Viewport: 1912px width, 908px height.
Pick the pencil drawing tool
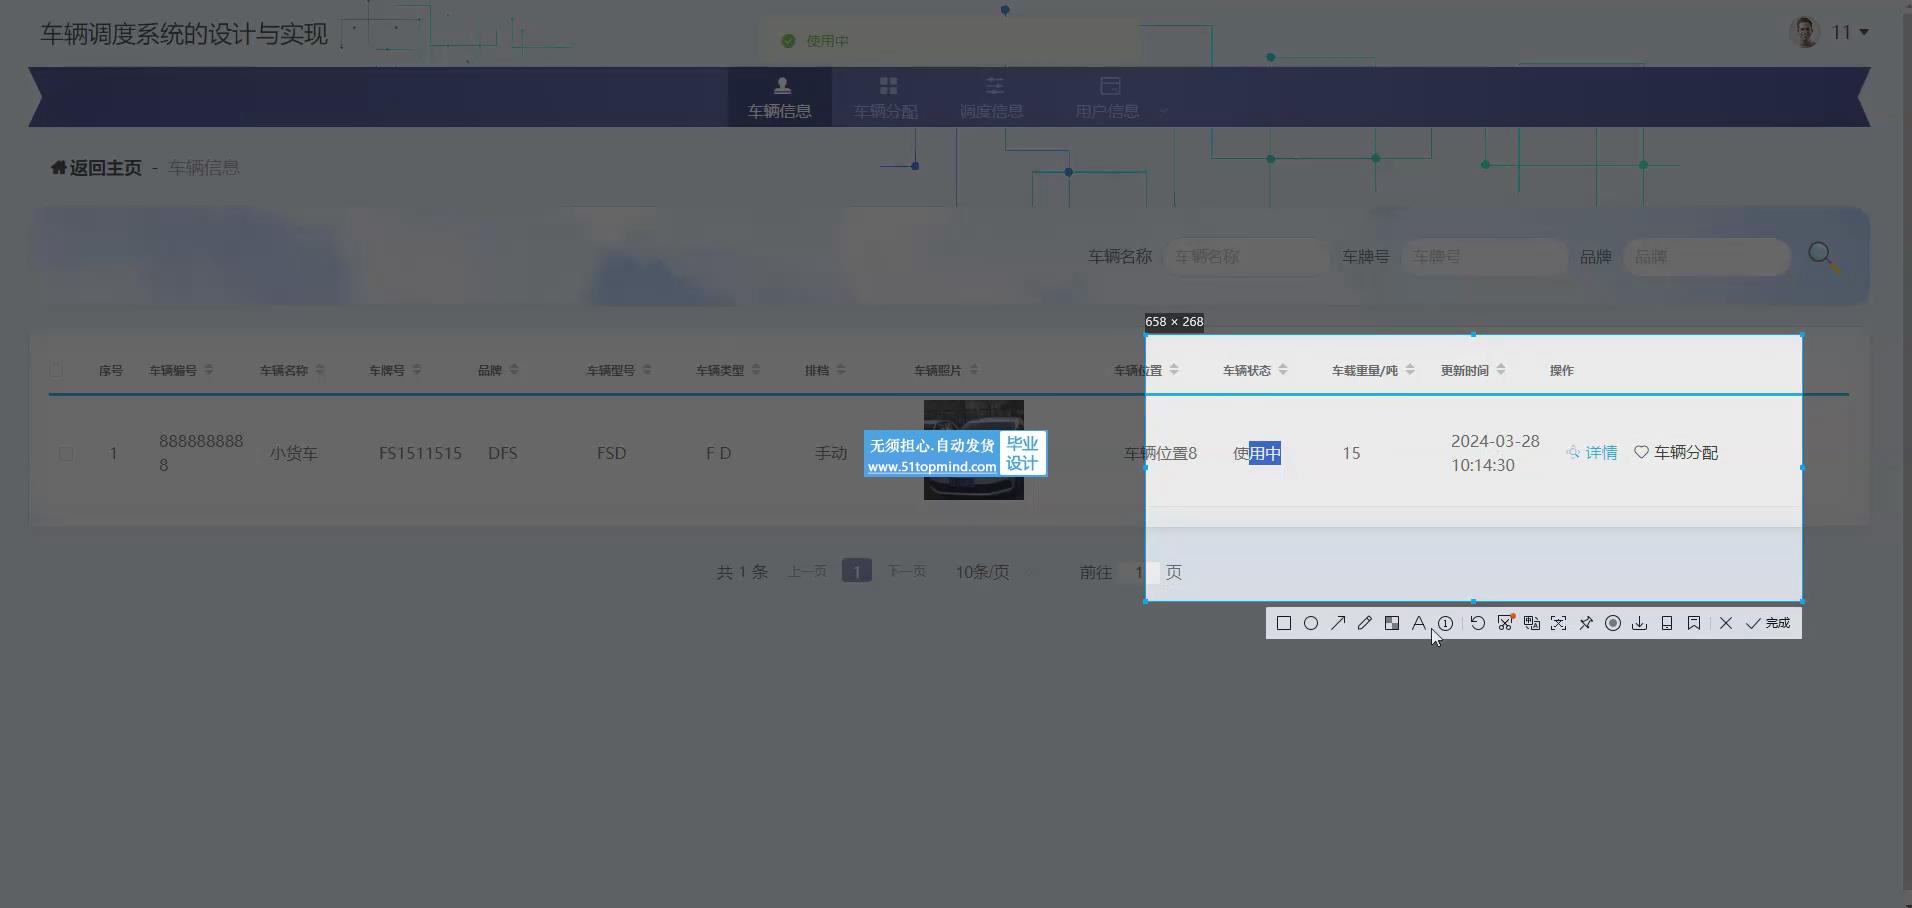click(x=1365, y=623)
